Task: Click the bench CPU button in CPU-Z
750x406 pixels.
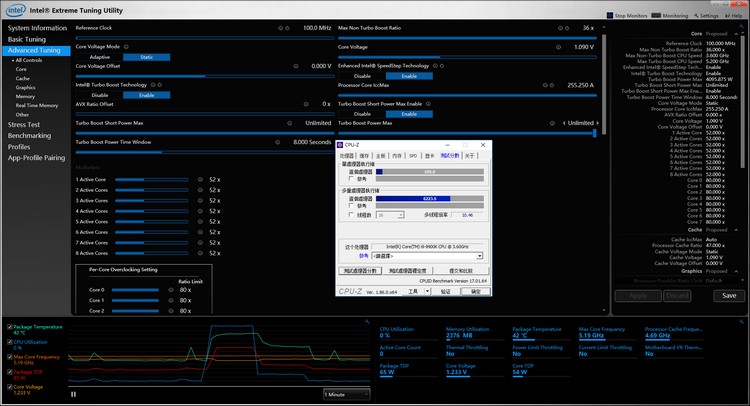Action: click(360, 271)
